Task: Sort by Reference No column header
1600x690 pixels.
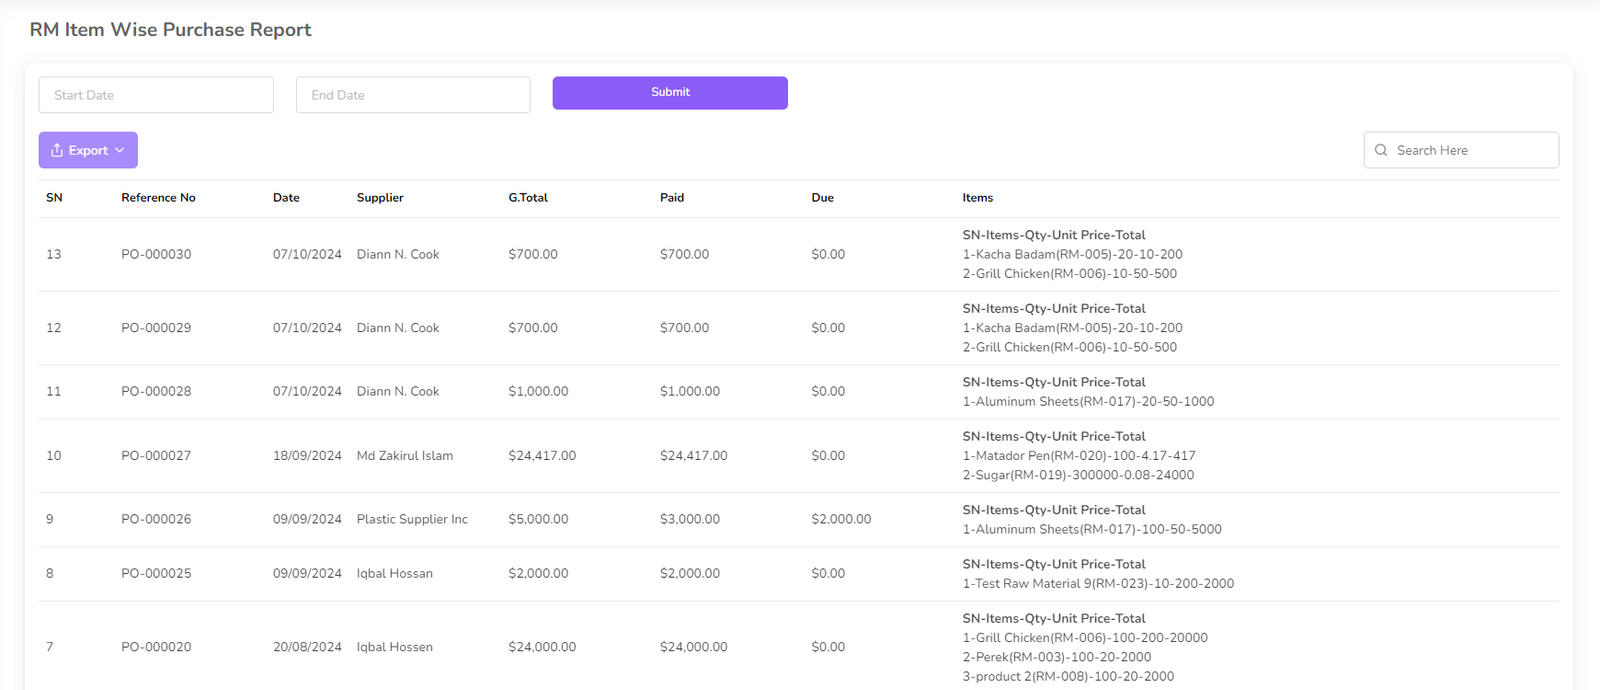Action: pyautogui.click(x=158, y=198)
